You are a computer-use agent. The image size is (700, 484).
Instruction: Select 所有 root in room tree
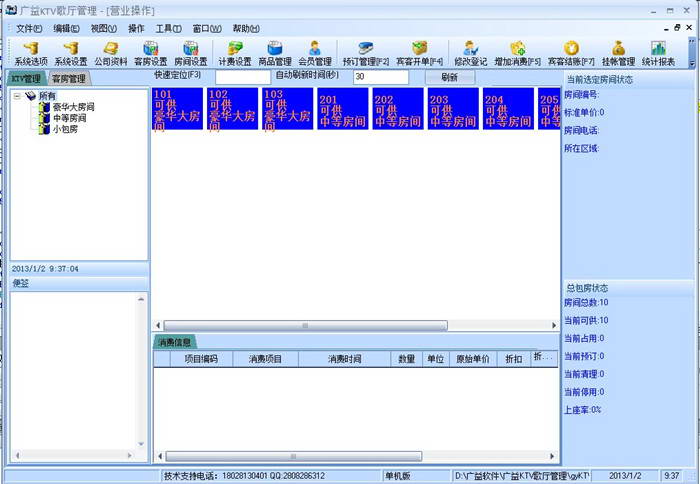tap(47, 96)
